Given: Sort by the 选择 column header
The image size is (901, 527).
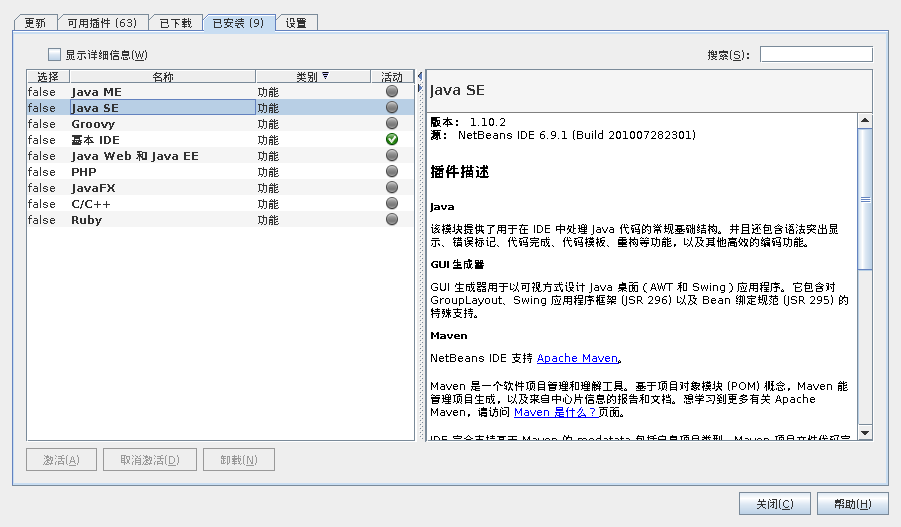Looking at the screenshot, I should point(48,76).
